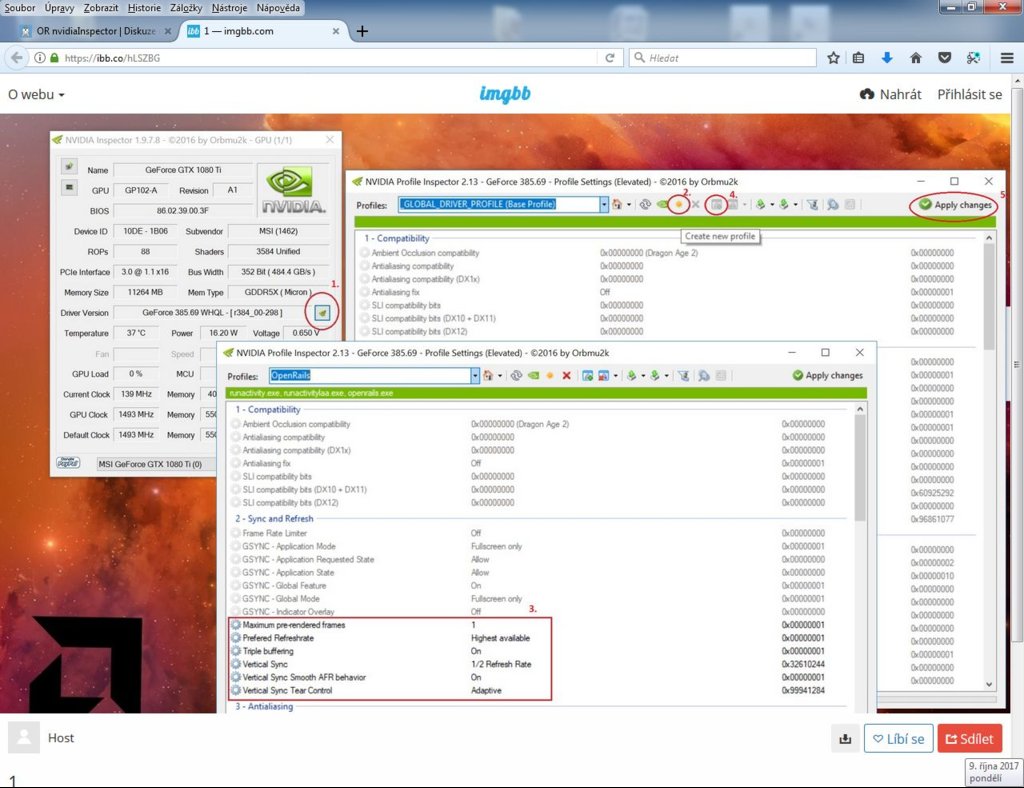1024x788 pixels.
Task: Click the icon left of Name in NVIDIA Inspector
Action: (x=69, y=166)
